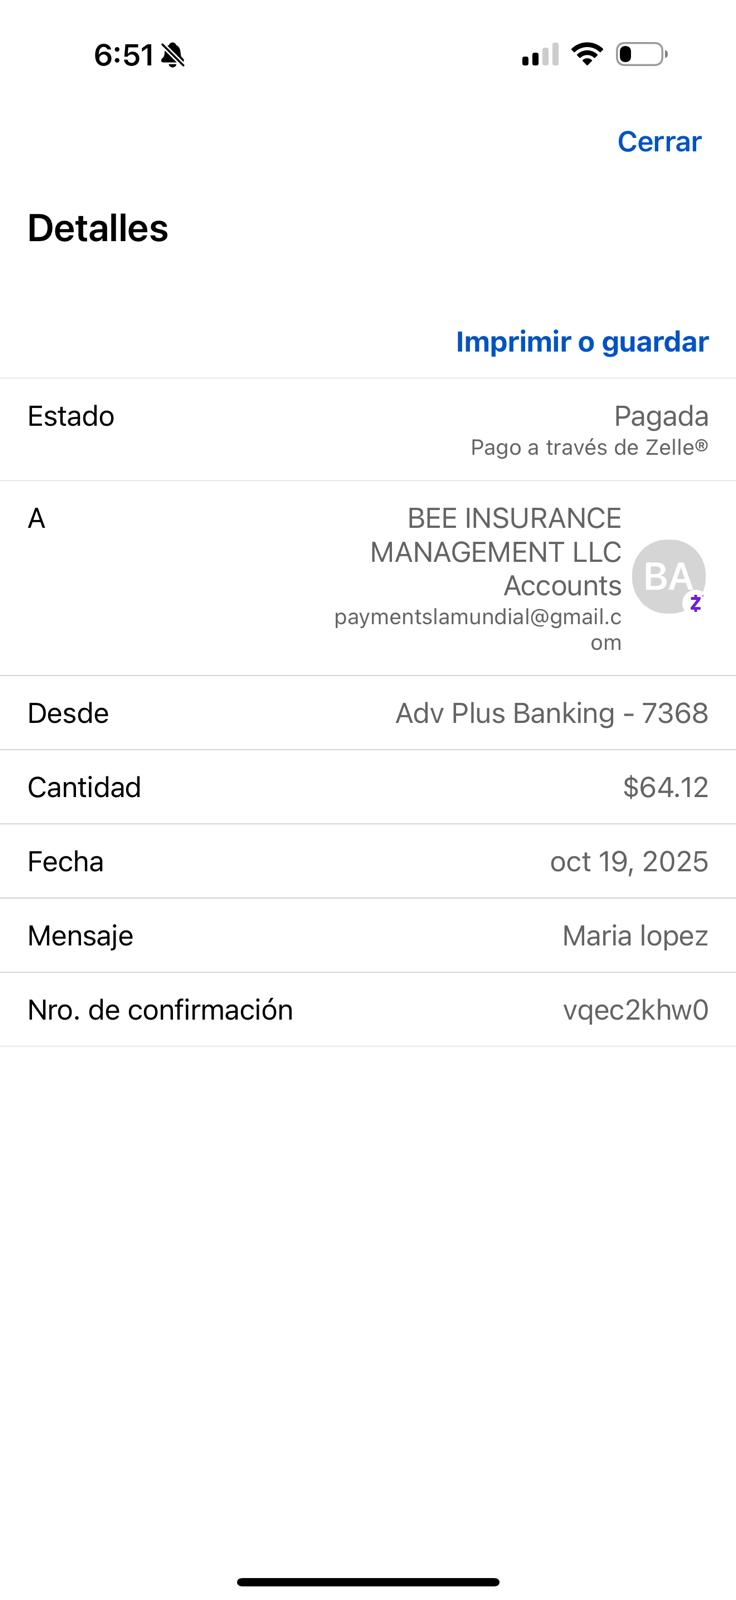Viewport: 736px width, 1600px height.
Task: Tap the Wi-Fi status icon
Action: [x=587, y=54]
